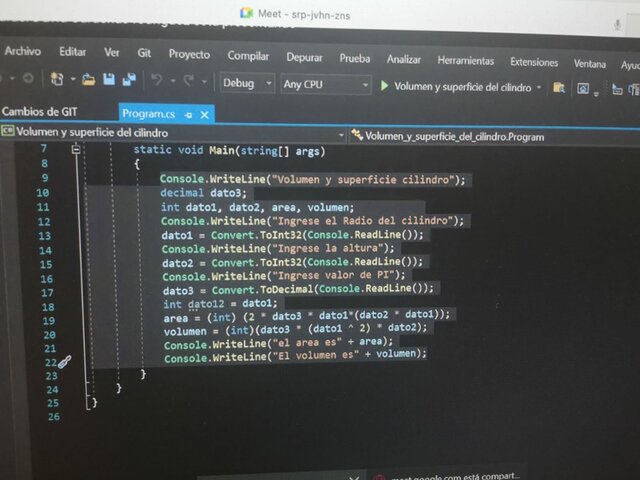The image size is (640, 480).
Task: Click the Undo arrow icon
Action: (x=157, y=80)
